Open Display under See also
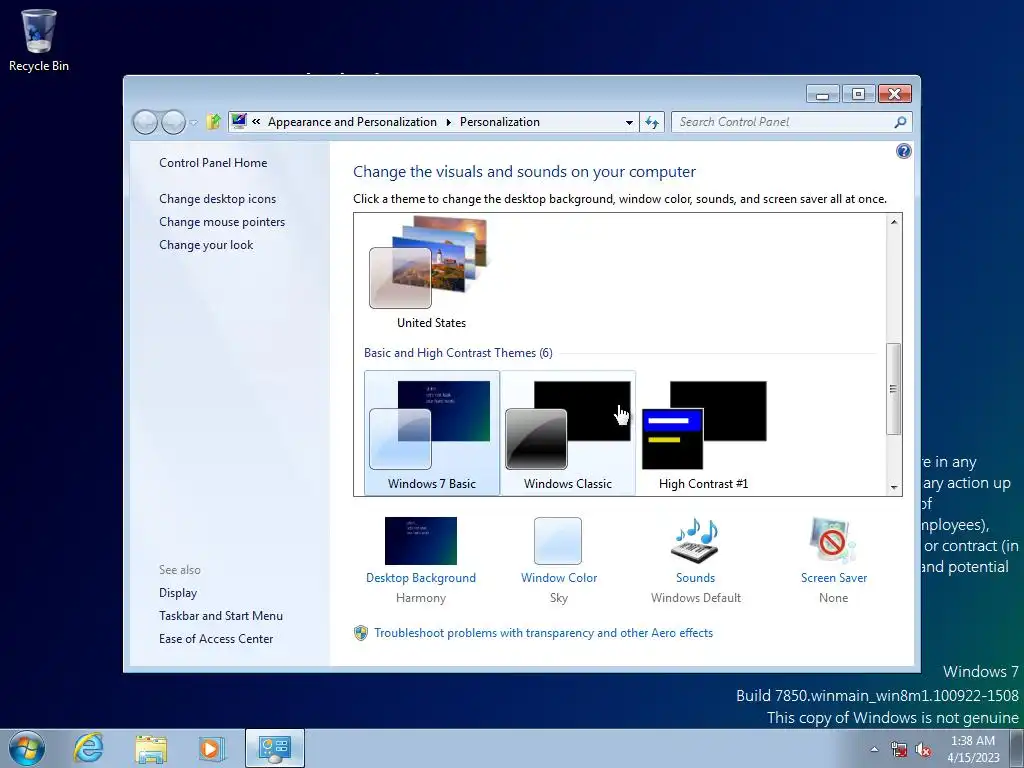 [x=178, y=593]
